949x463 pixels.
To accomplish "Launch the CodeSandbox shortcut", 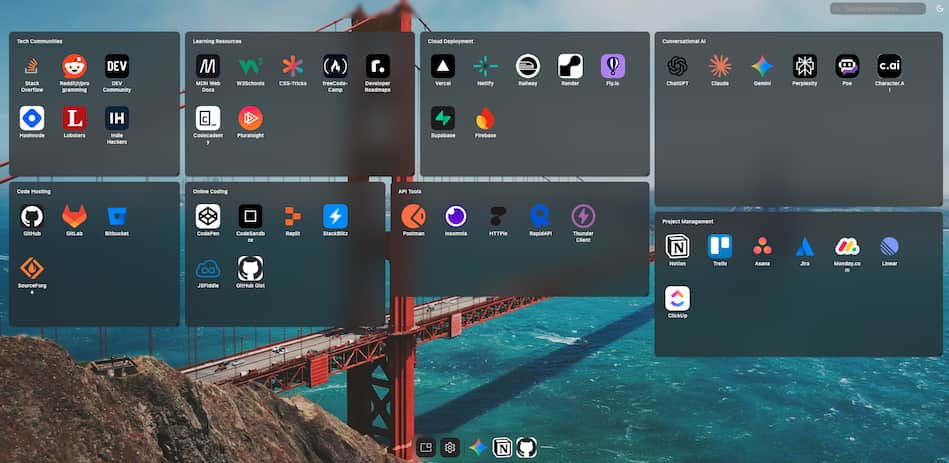I will 251,217.
